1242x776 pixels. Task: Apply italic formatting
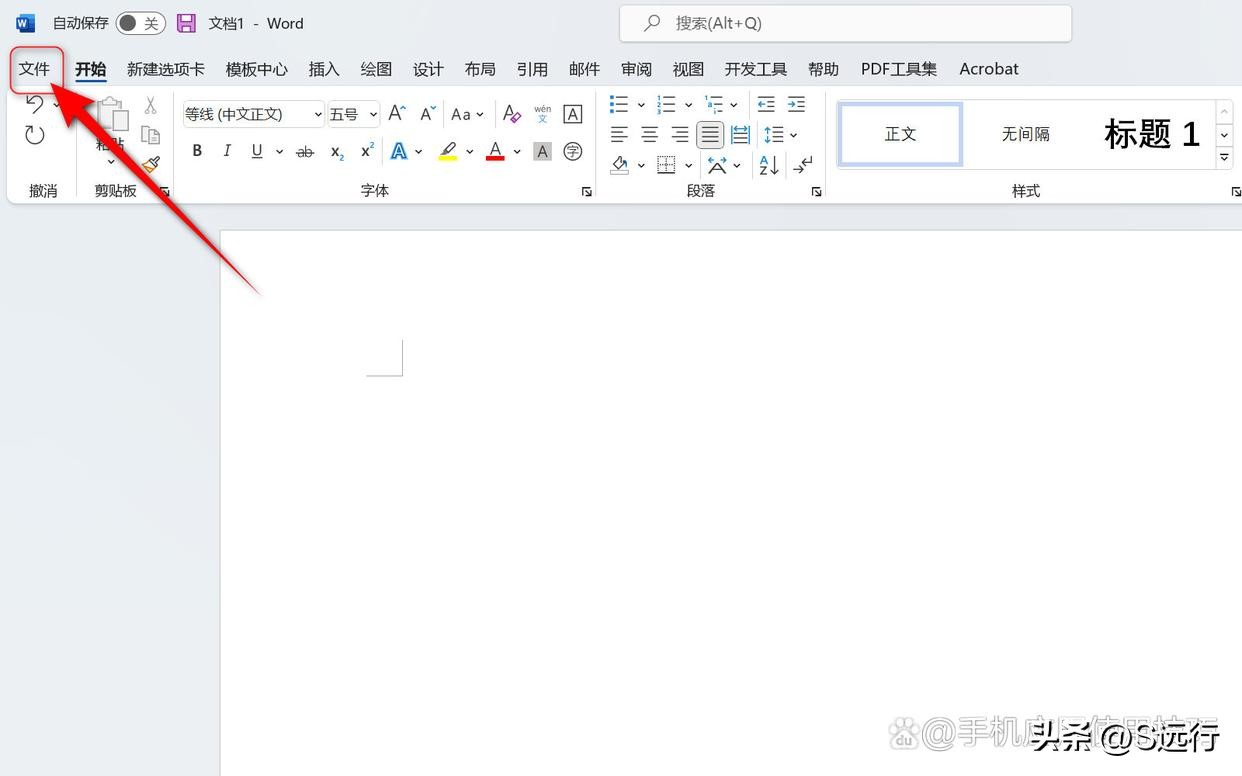tap(227, 150)
